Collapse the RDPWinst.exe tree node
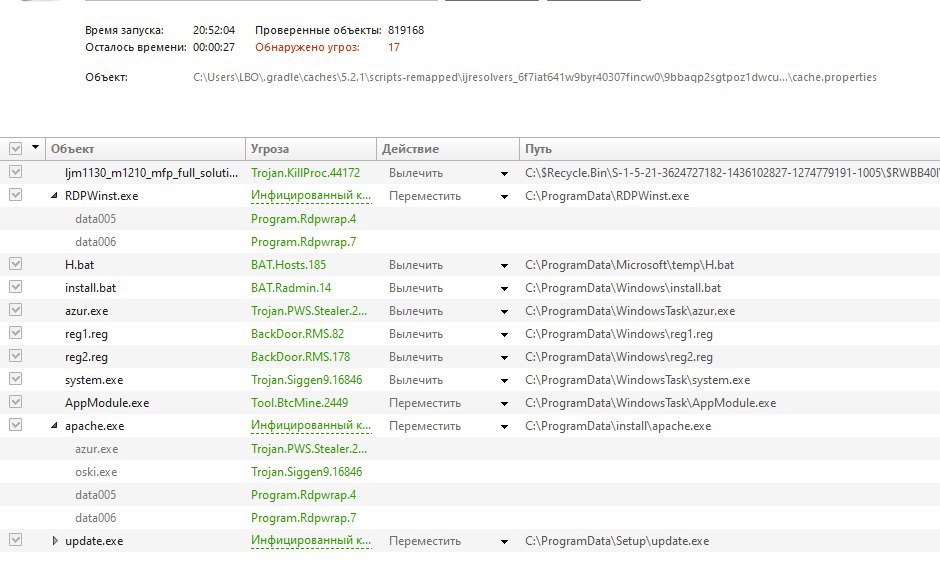Screen dimensions: 940x575 pyautogui.click(x=55, y=195)
